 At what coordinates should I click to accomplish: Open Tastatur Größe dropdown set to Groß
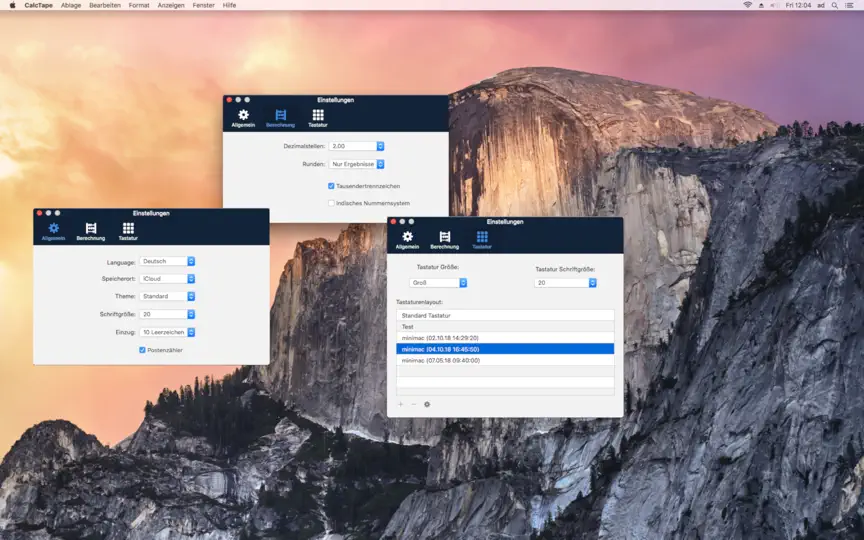click(x=438, y=283)
